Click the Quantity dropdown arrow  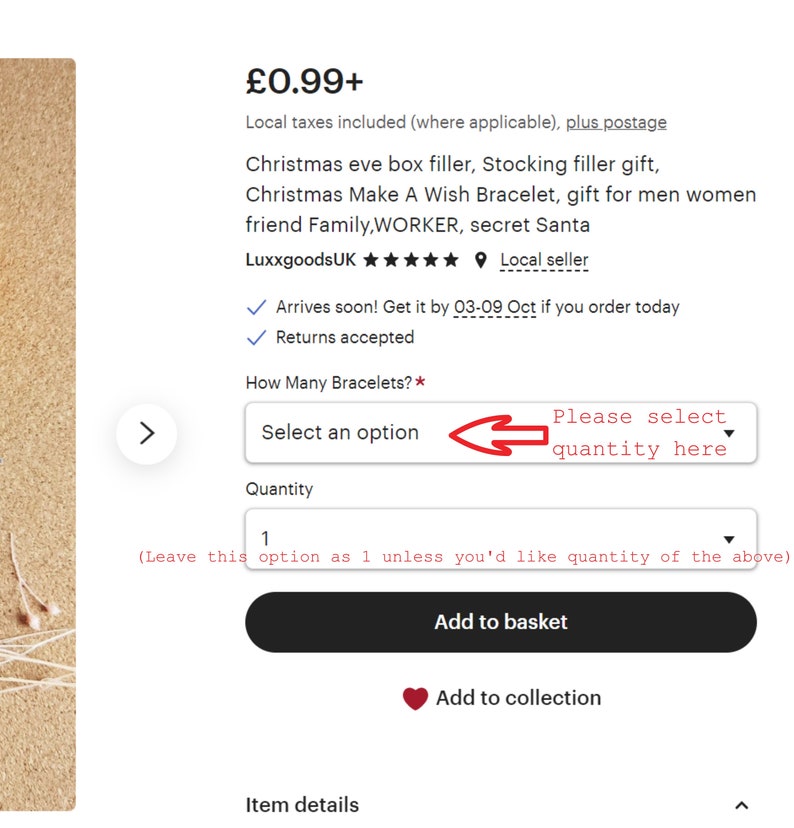pos(729,540)
